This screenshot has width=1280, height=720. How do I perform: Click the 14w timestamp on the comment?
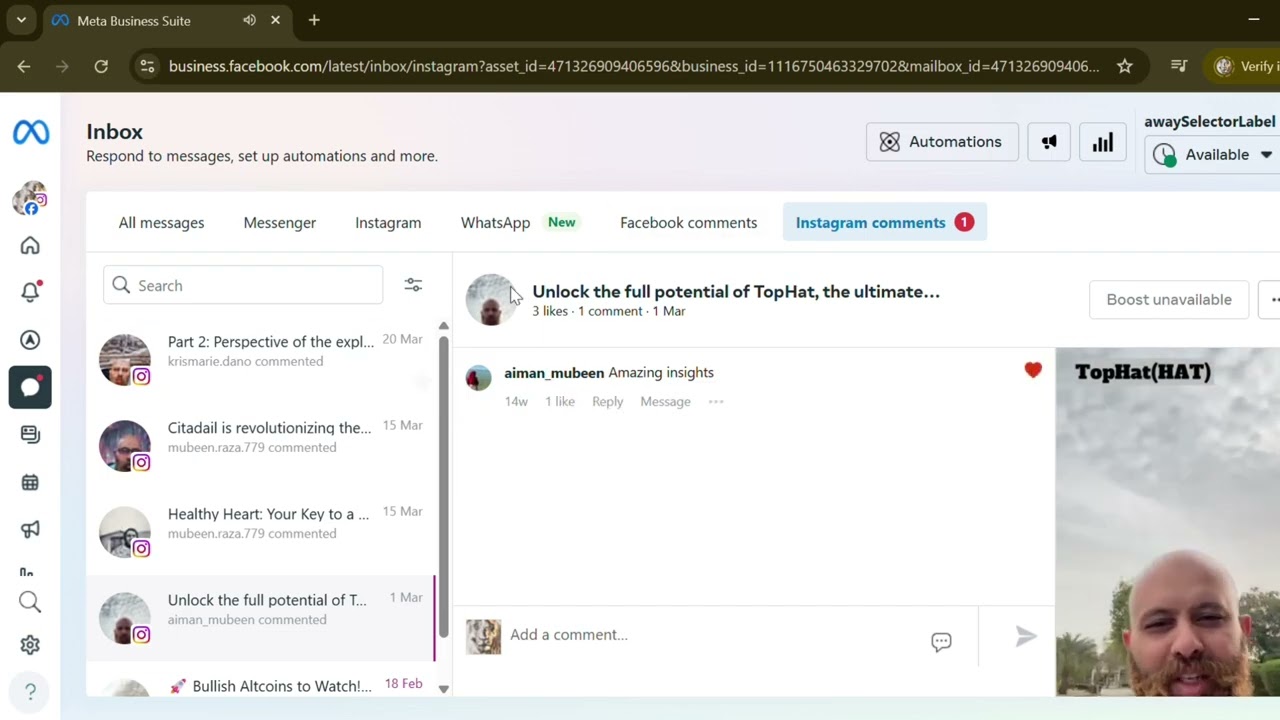(516, 401)
